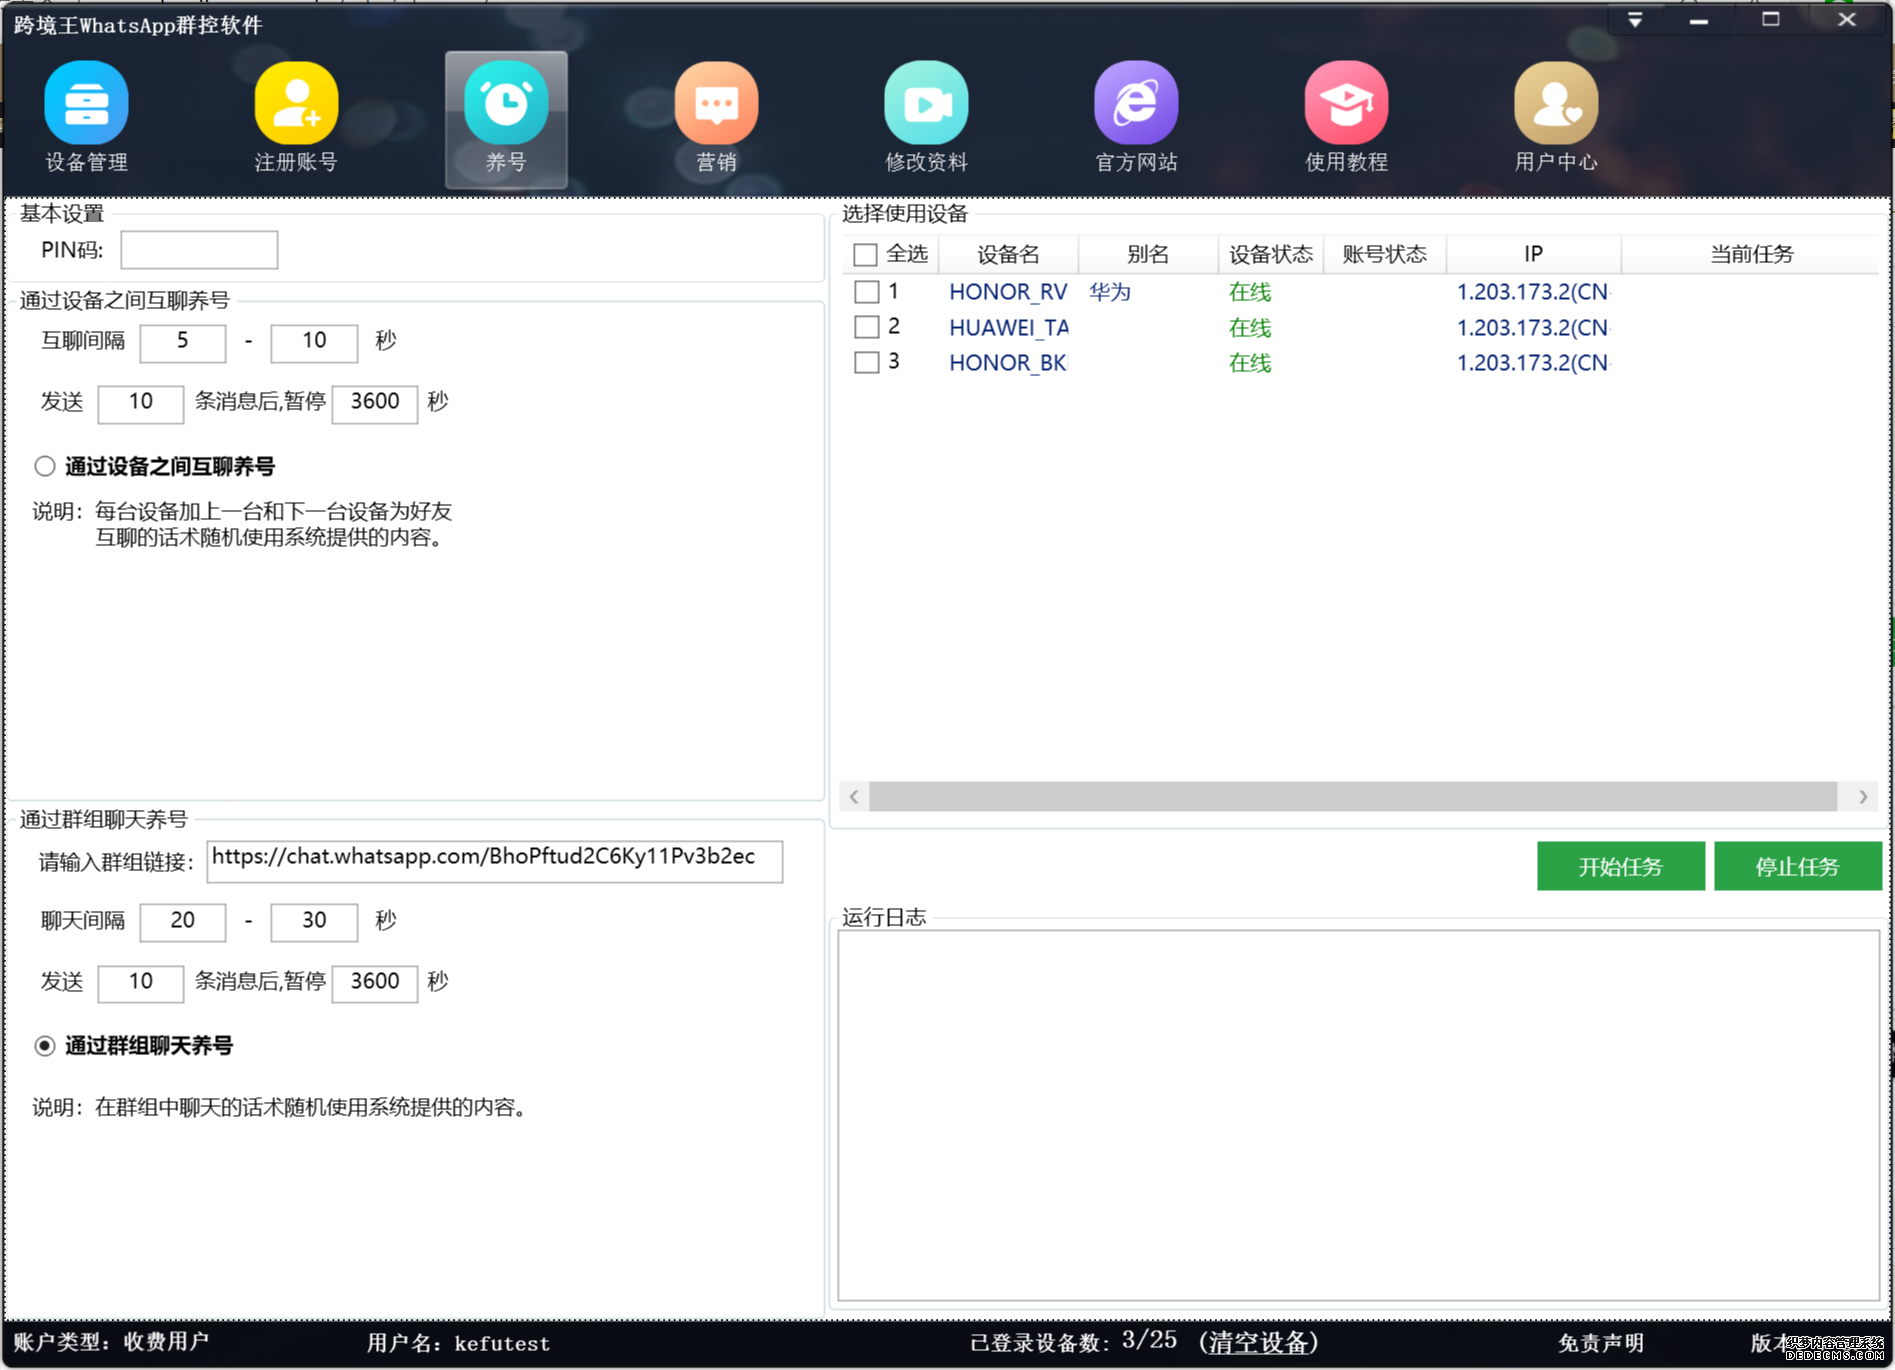The height and width of the screenshot is (1370, 1895).
Task: Click the 开始任务 start task button
Action: click(1621, 866)
